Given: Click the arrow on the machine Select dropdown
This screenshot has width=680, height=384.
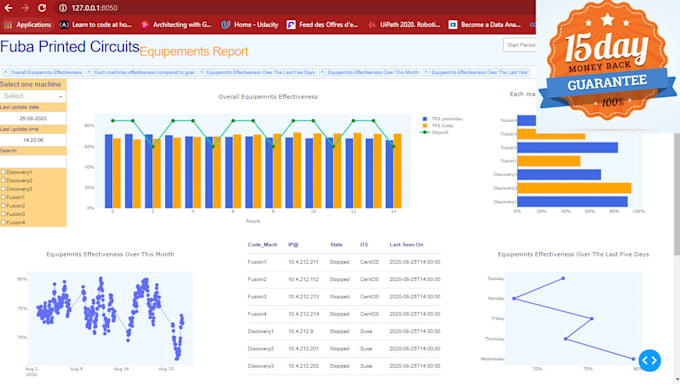Looking at the screenshot, I should point(61,96).
